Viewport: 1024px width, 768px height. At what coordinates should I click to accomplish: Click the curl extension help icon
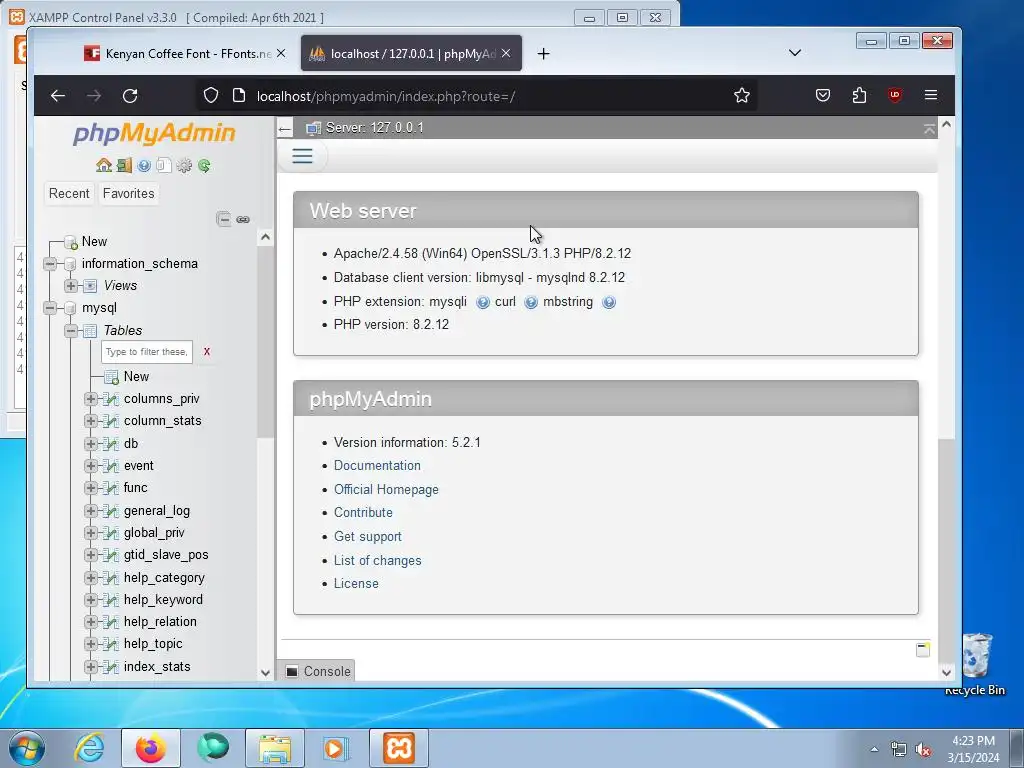[531, 302]
